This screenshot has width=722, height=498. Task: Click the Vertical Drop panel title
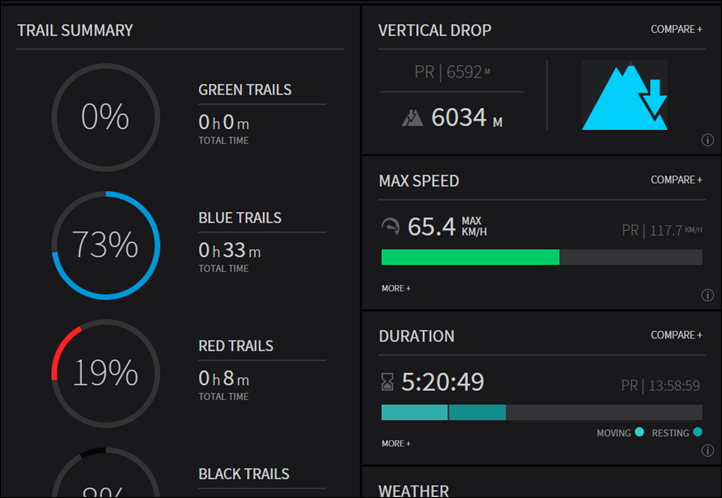[435, 30]
